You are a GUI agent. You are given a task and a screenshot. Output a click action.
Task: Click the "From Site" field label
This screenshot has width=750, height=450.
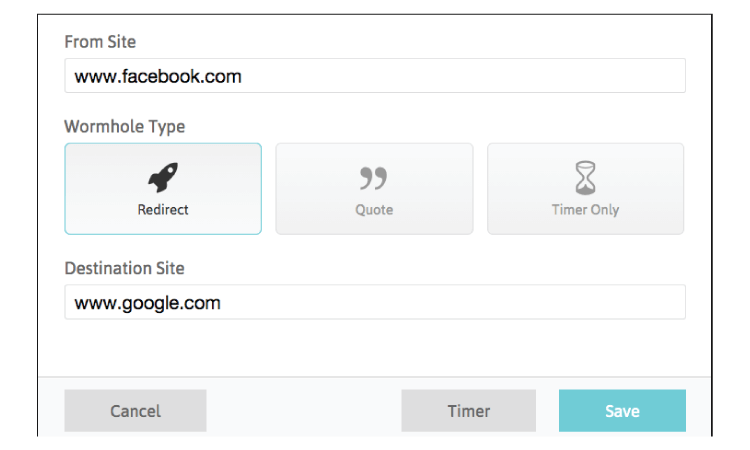[x=100, y=42]
